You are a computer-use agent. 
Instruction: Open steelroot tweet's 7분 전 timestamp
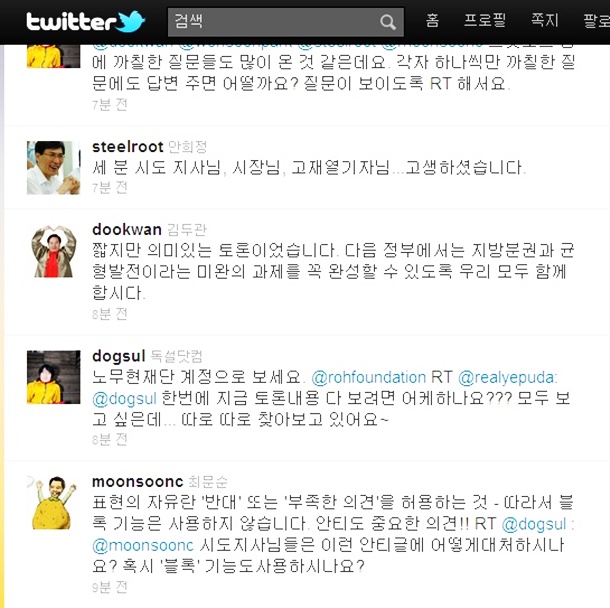point(110,188)
